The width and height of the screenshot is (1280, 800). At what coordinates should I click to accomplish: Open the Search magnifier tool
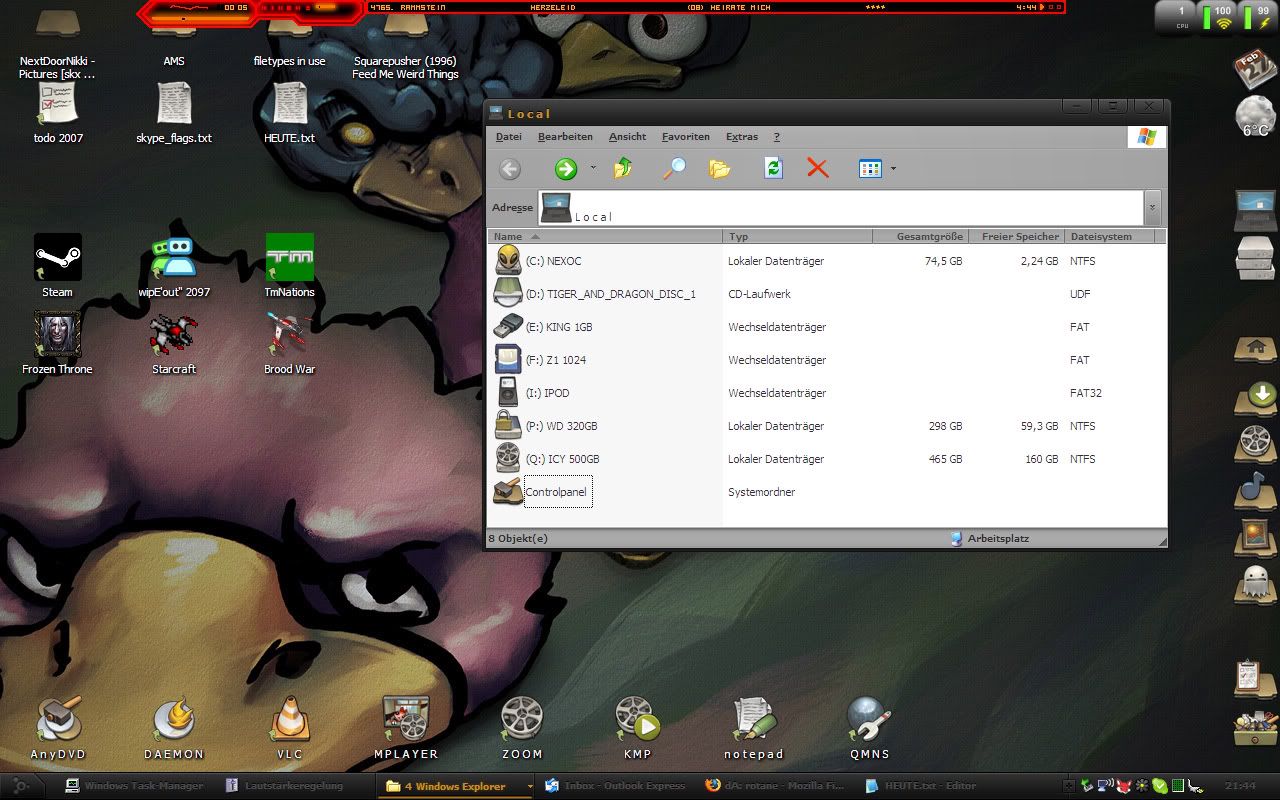[675, 169]
